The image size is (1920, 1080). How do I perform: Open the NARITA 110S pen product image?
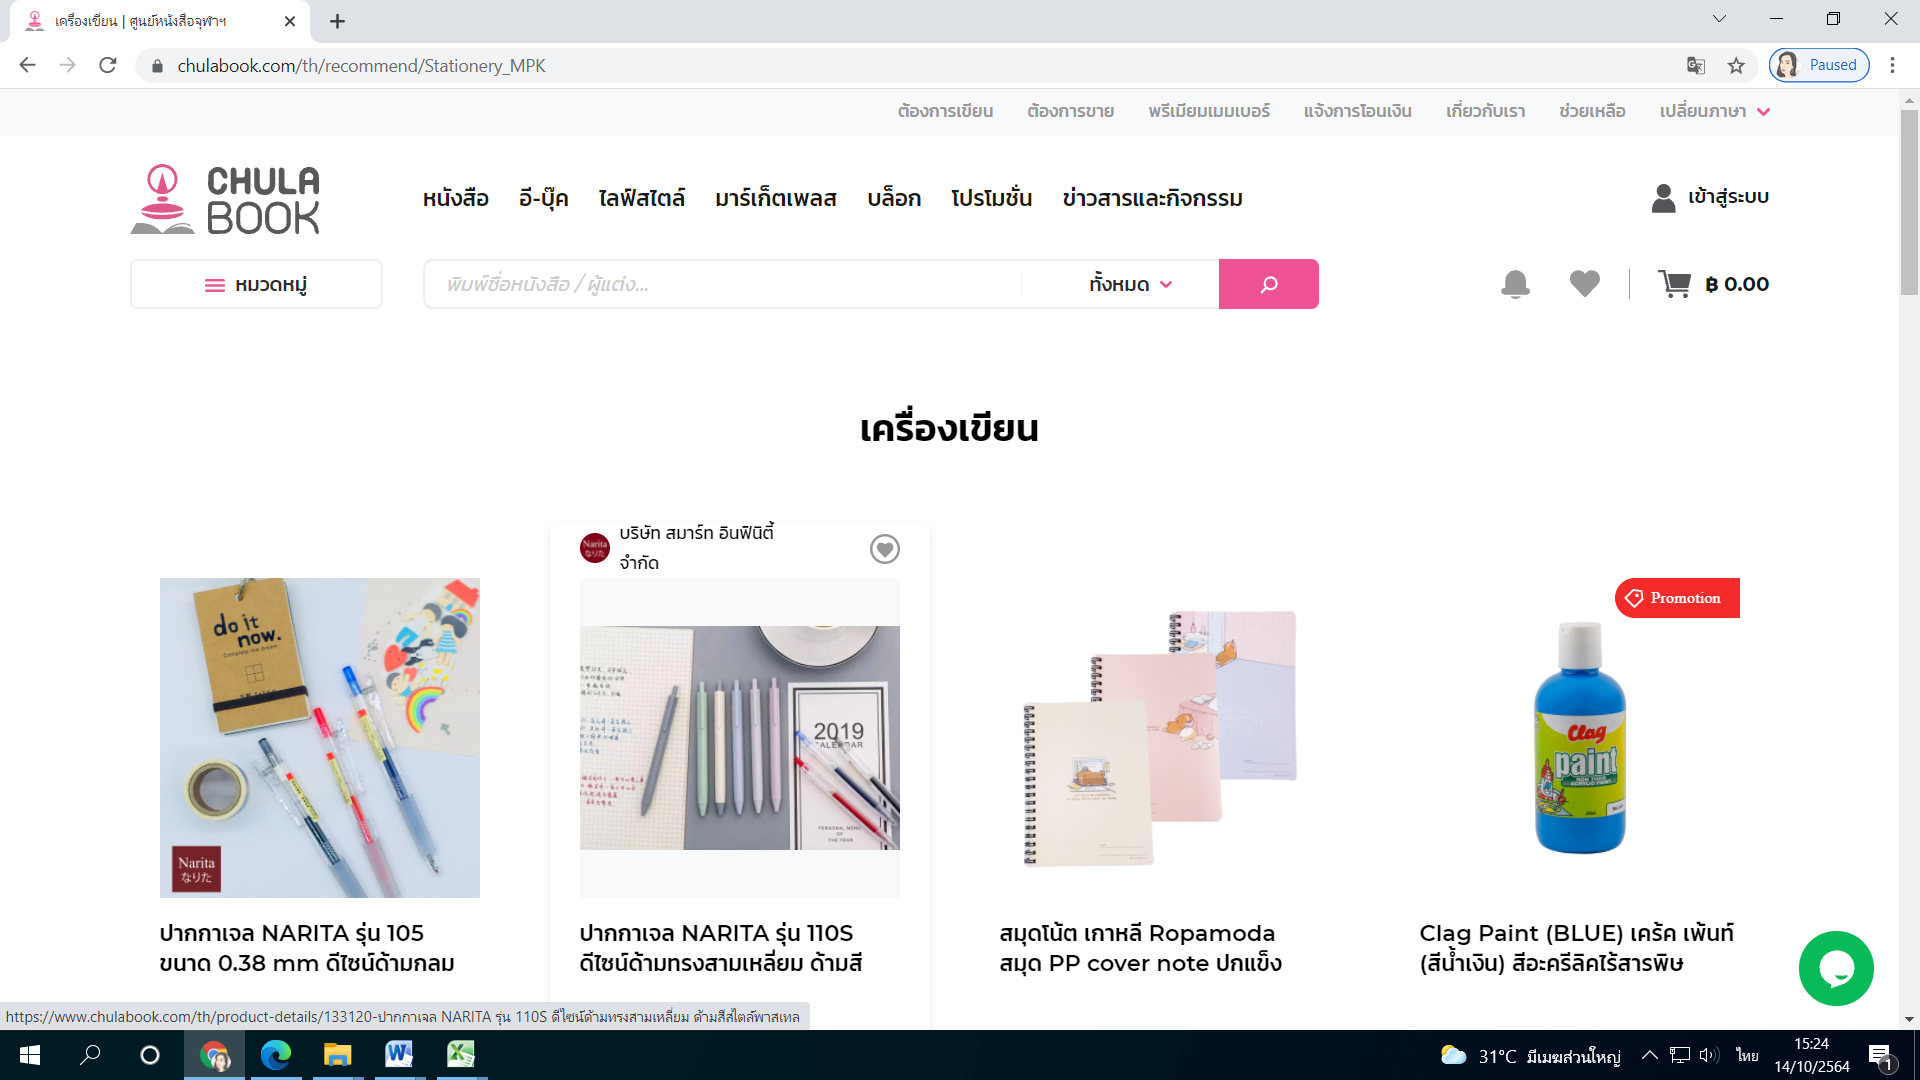pyautogui.click(x=740, y=738)
